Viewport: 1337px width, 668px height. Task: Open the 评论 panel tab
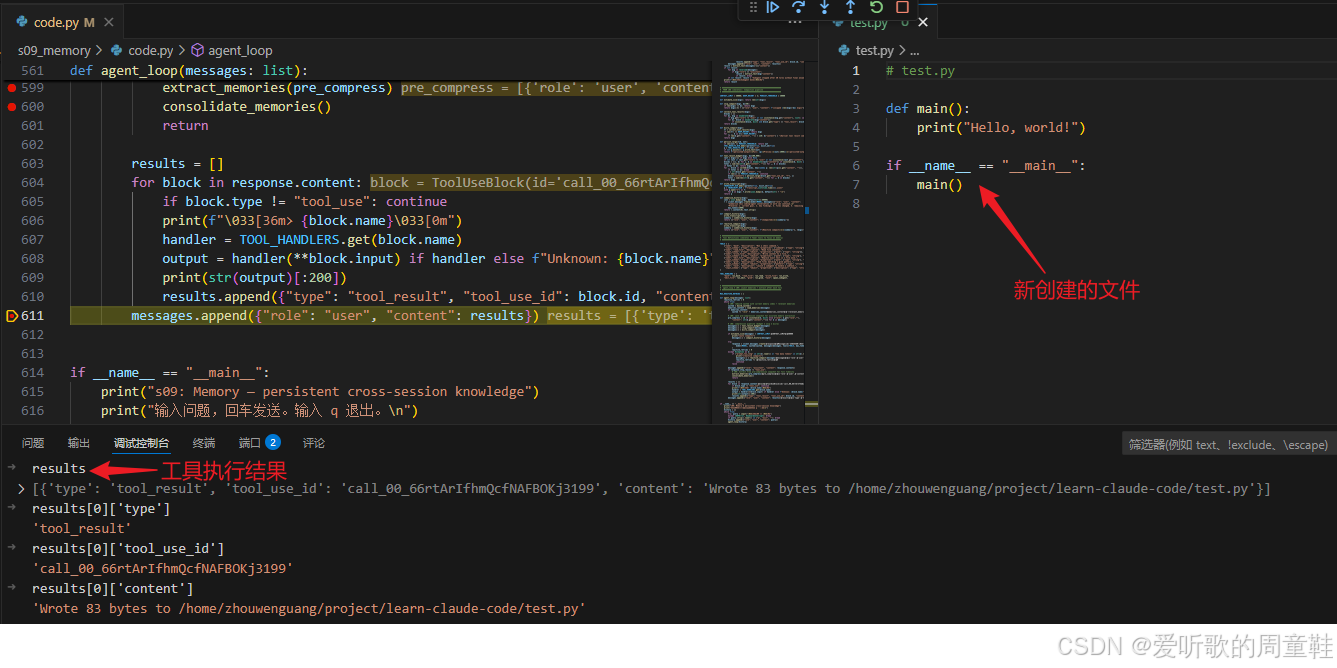tap(314, 443)
